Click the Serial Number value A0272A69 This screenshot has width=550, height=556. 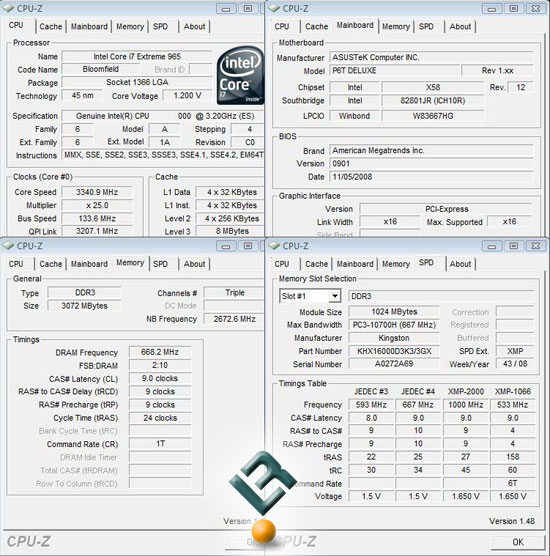(394, 363)
